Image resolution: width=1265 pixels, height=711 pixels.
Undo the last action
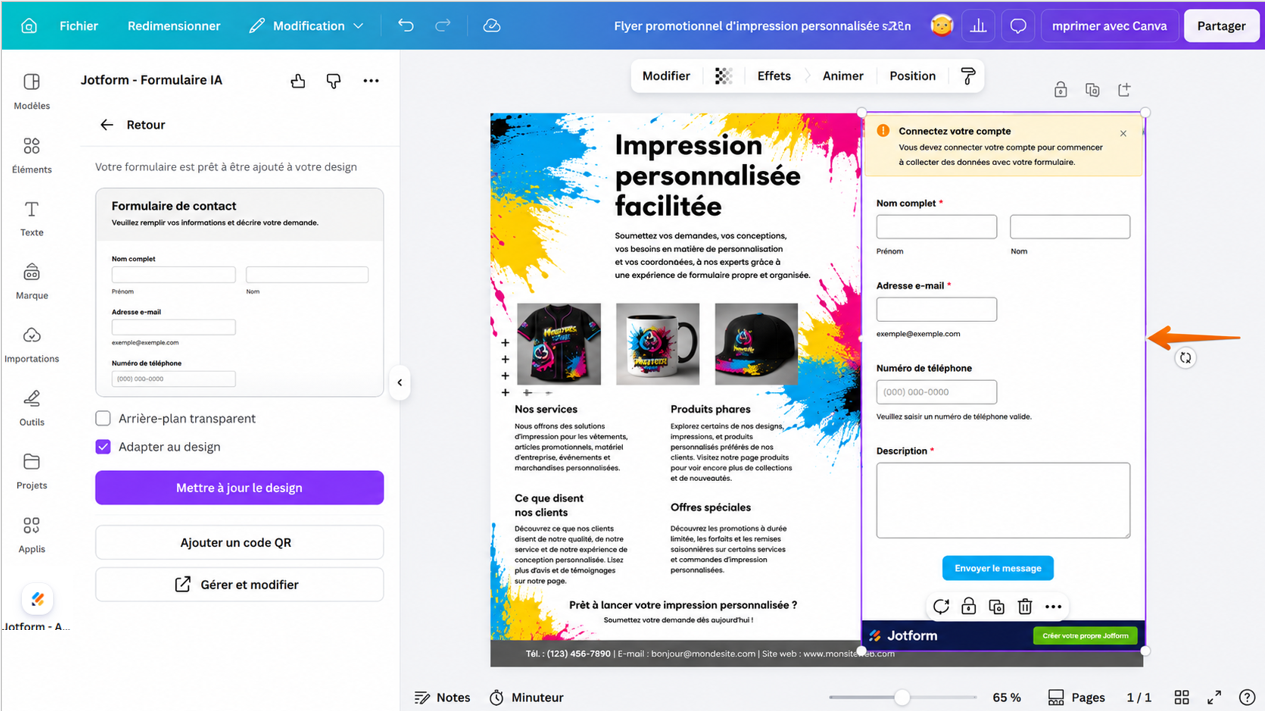pos(405,26)
